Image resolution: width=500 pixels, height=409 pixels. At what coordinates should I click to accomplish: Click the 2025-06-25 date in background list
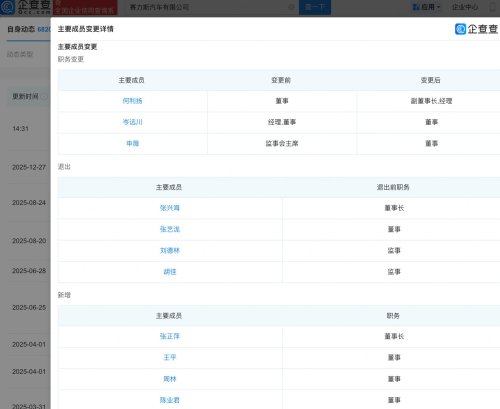(29, 307)
